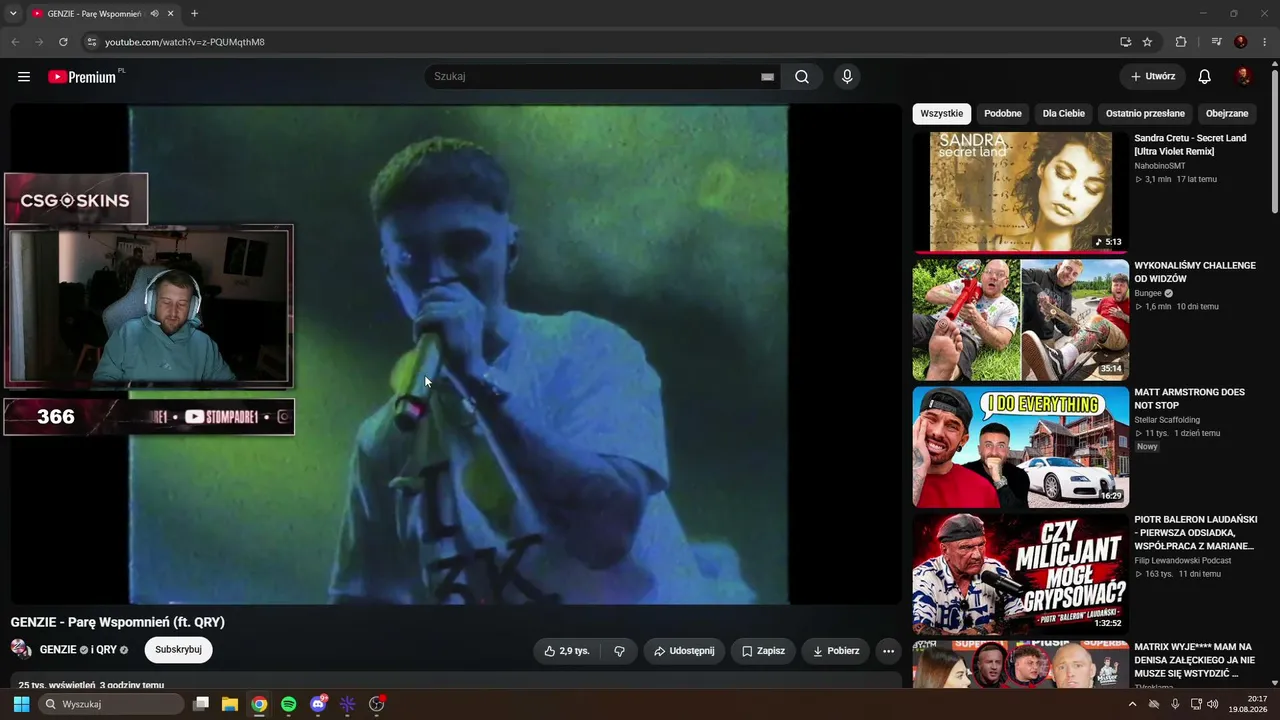Select the Ostatnio przesłane filter chip
Viewport: 1280px width, 720px height.
click(1145, 114)
